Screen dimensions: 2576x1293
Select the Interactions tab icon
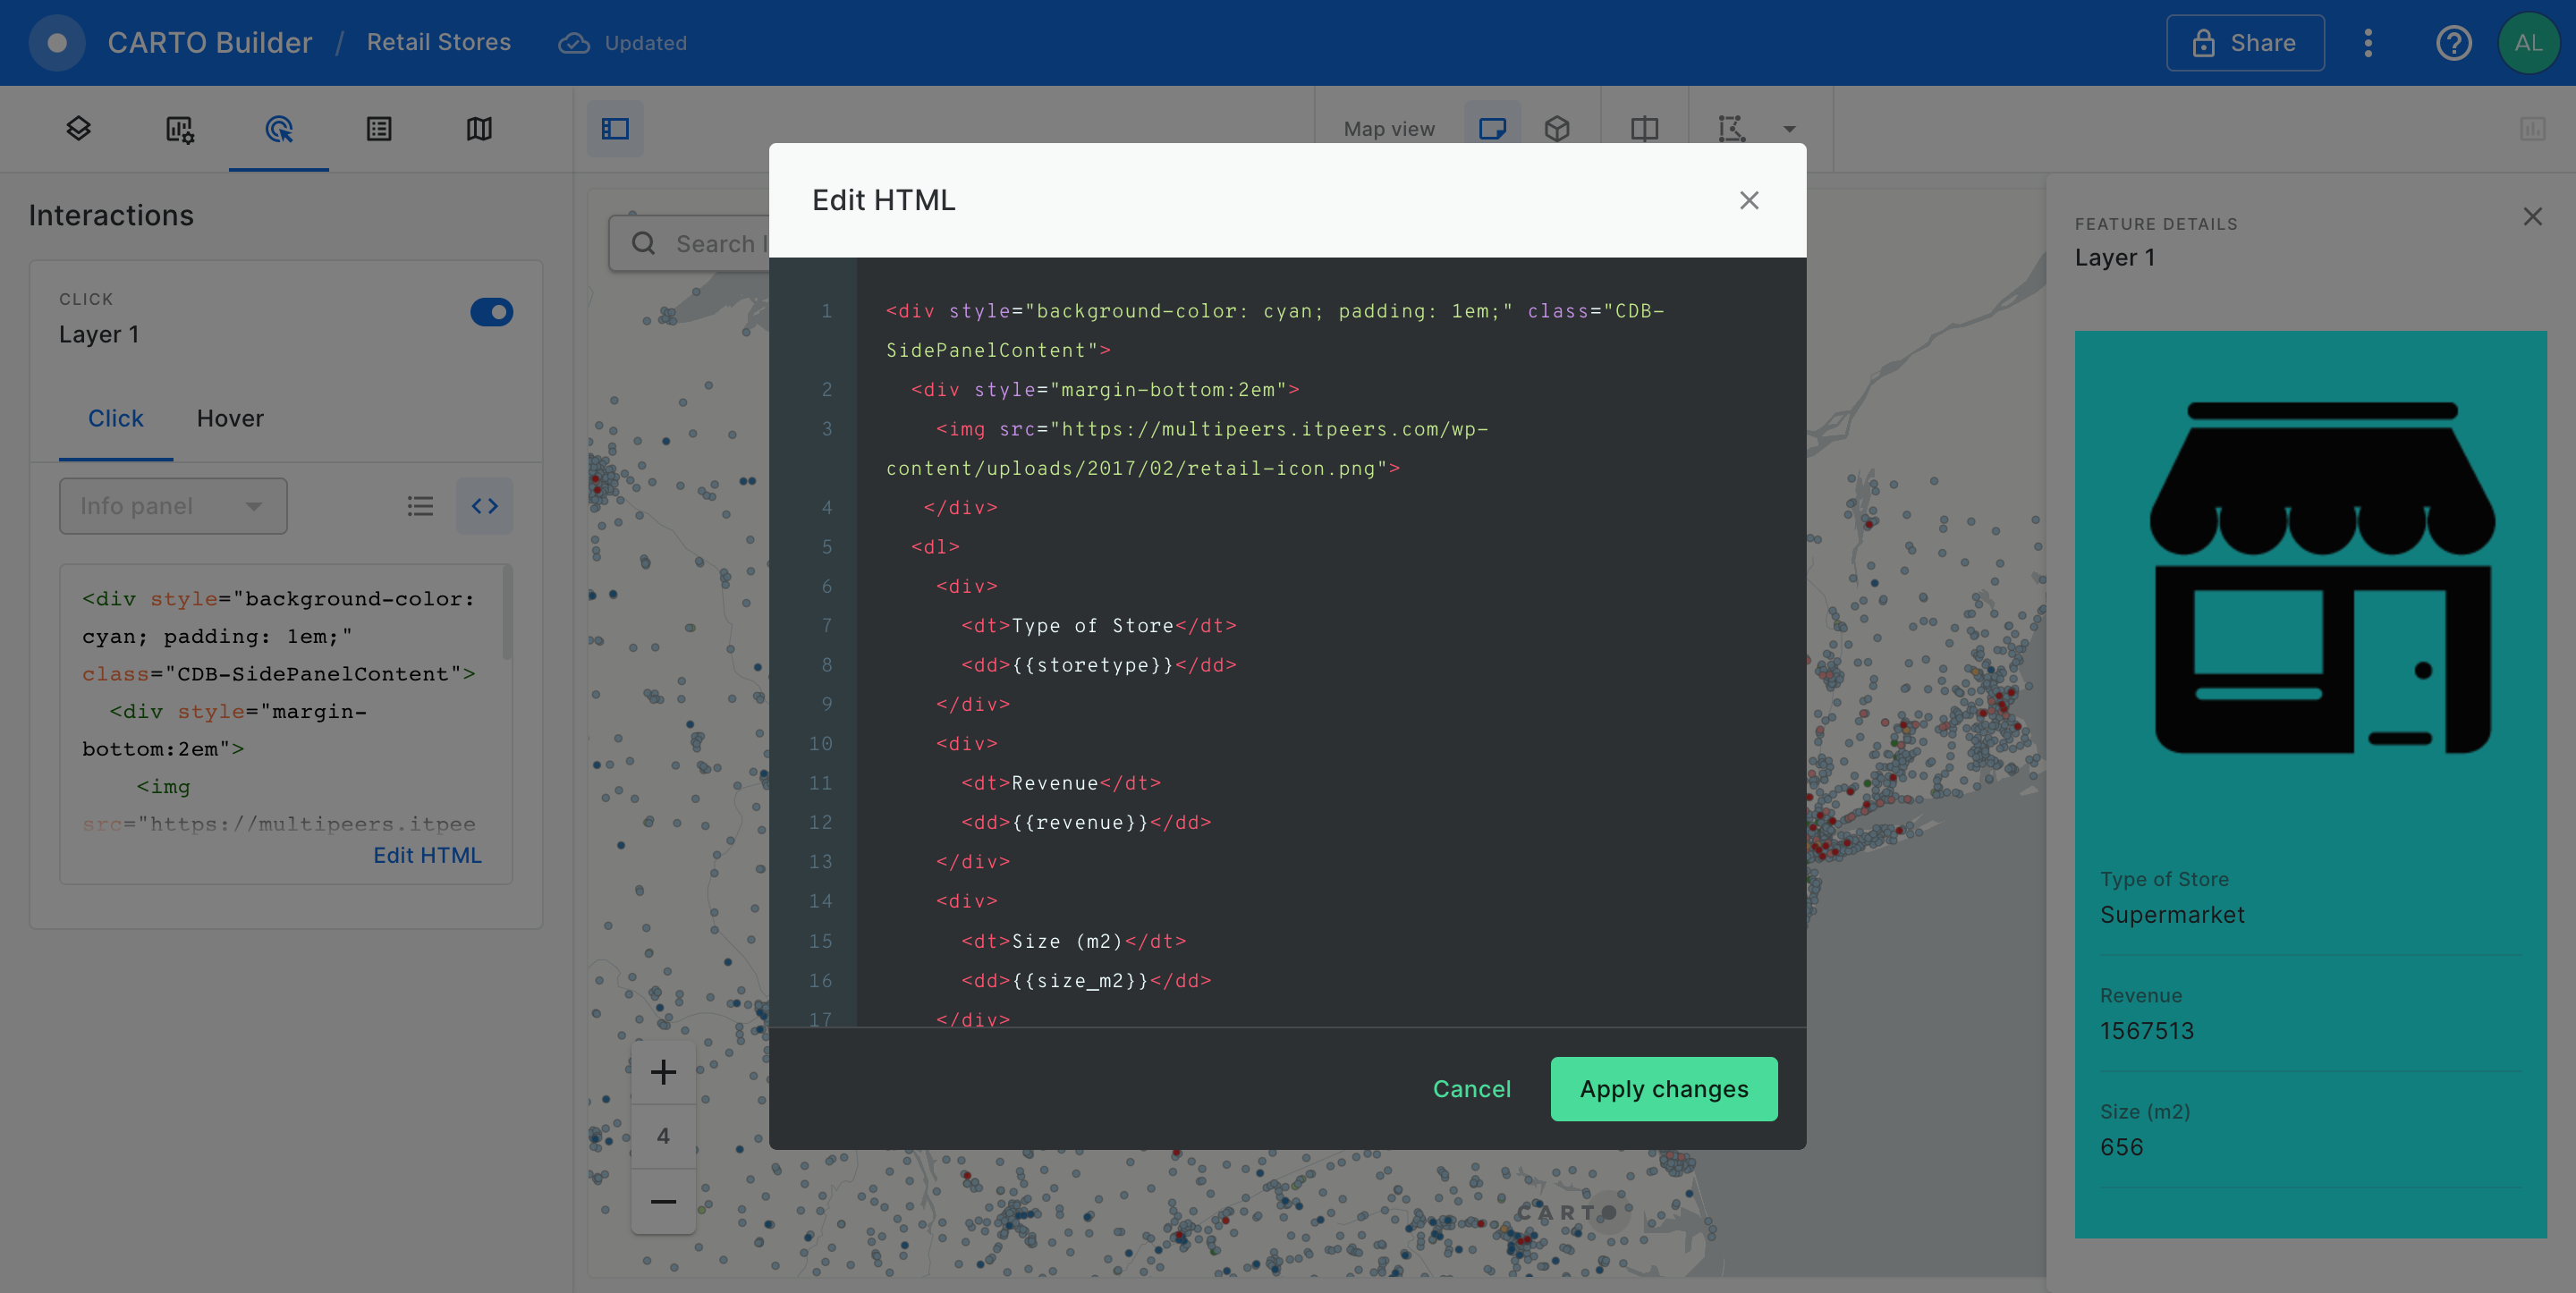point(279,129)
